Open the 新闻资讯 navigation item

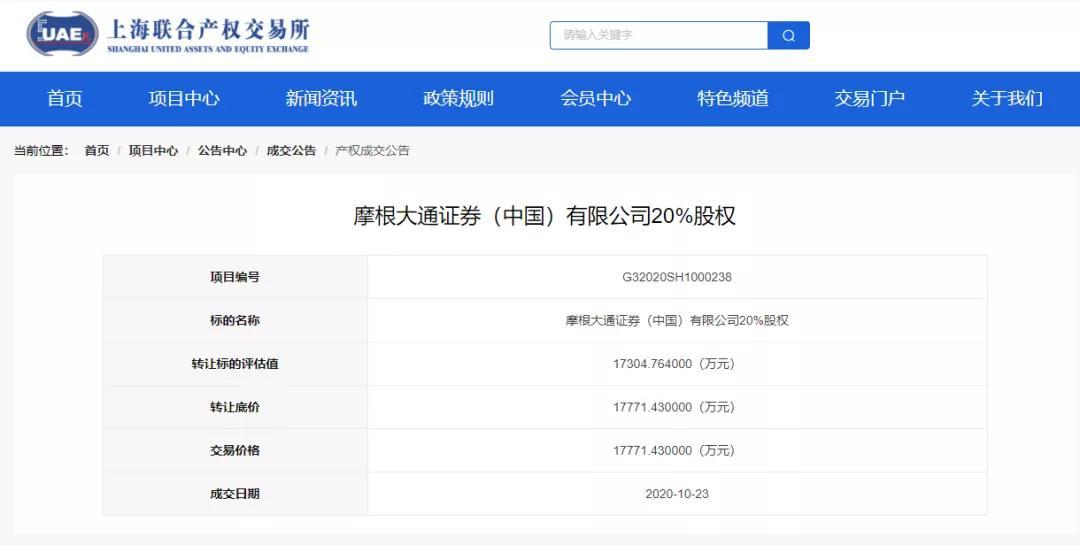[321, 99]
